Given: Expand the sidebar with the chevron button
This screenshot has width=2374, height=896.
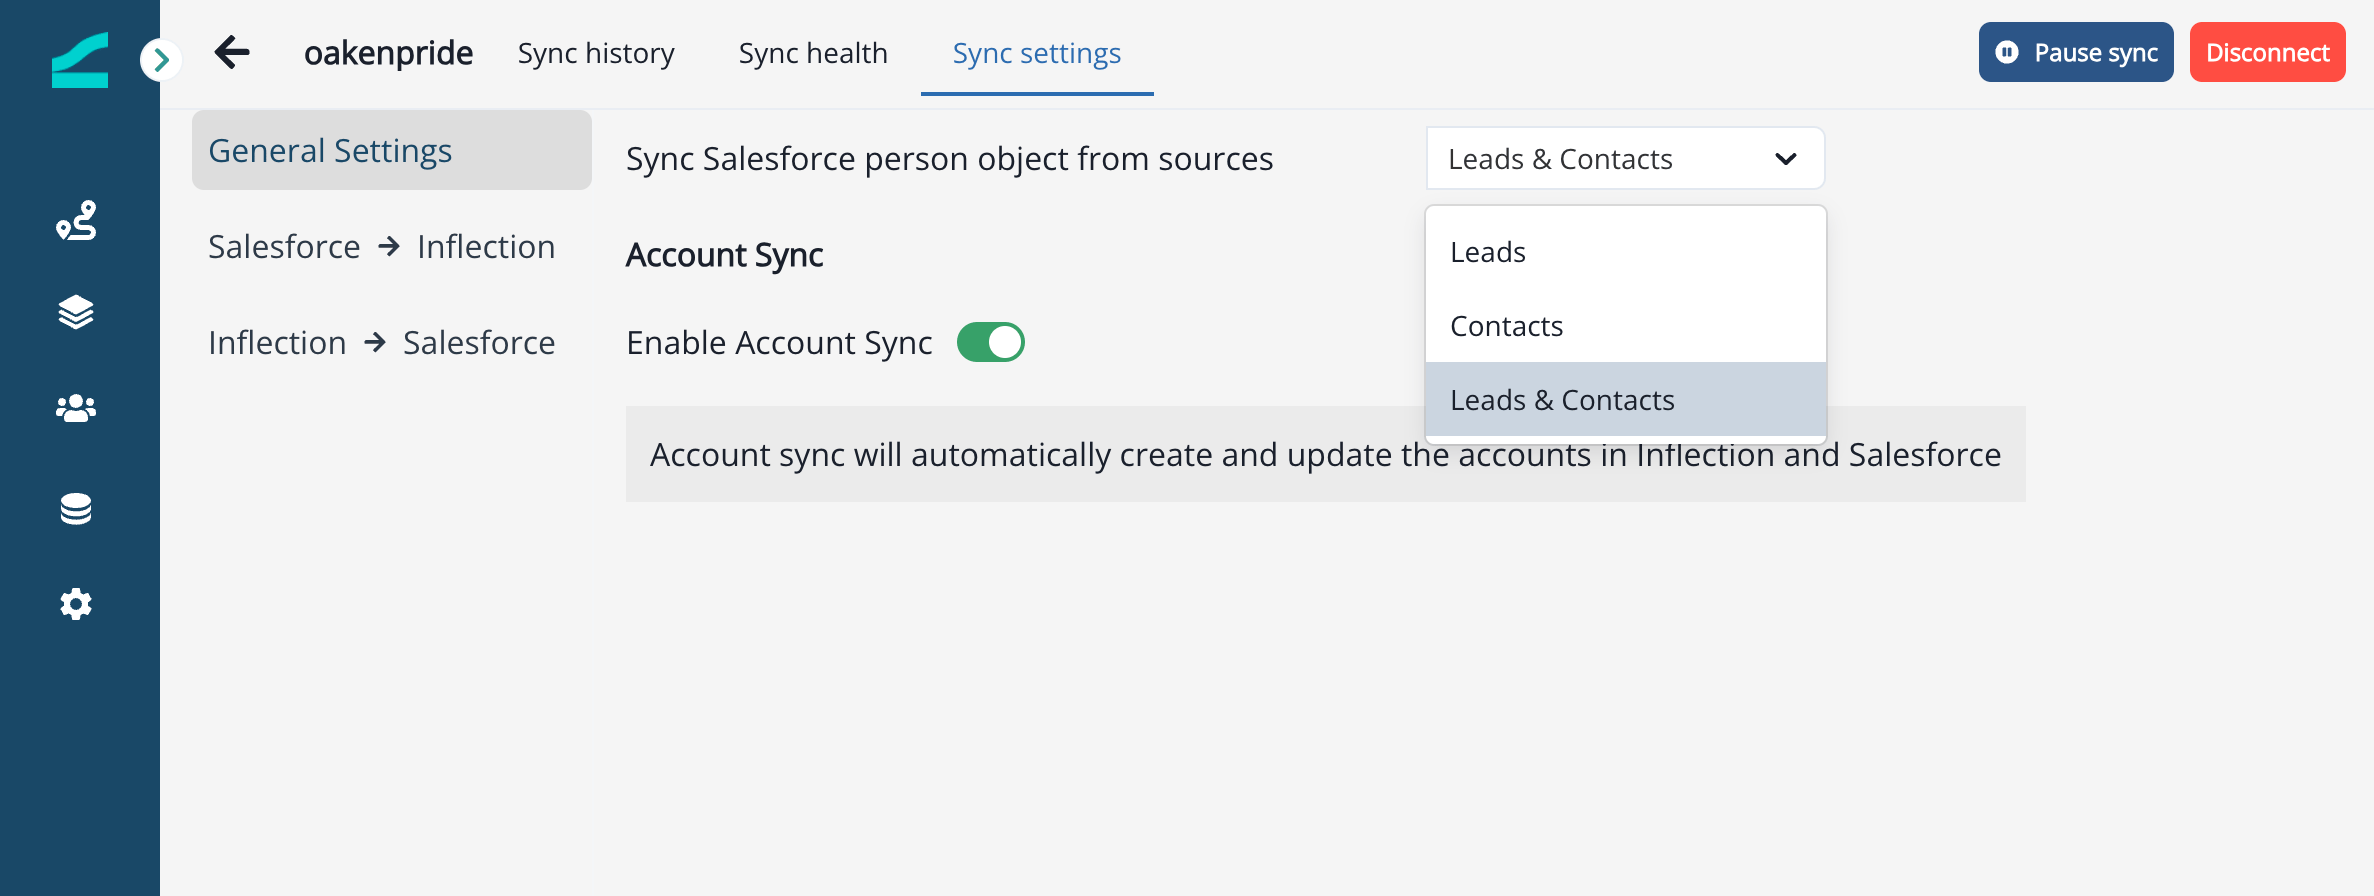Looking at the screenshot, I should tap(161, 61).
